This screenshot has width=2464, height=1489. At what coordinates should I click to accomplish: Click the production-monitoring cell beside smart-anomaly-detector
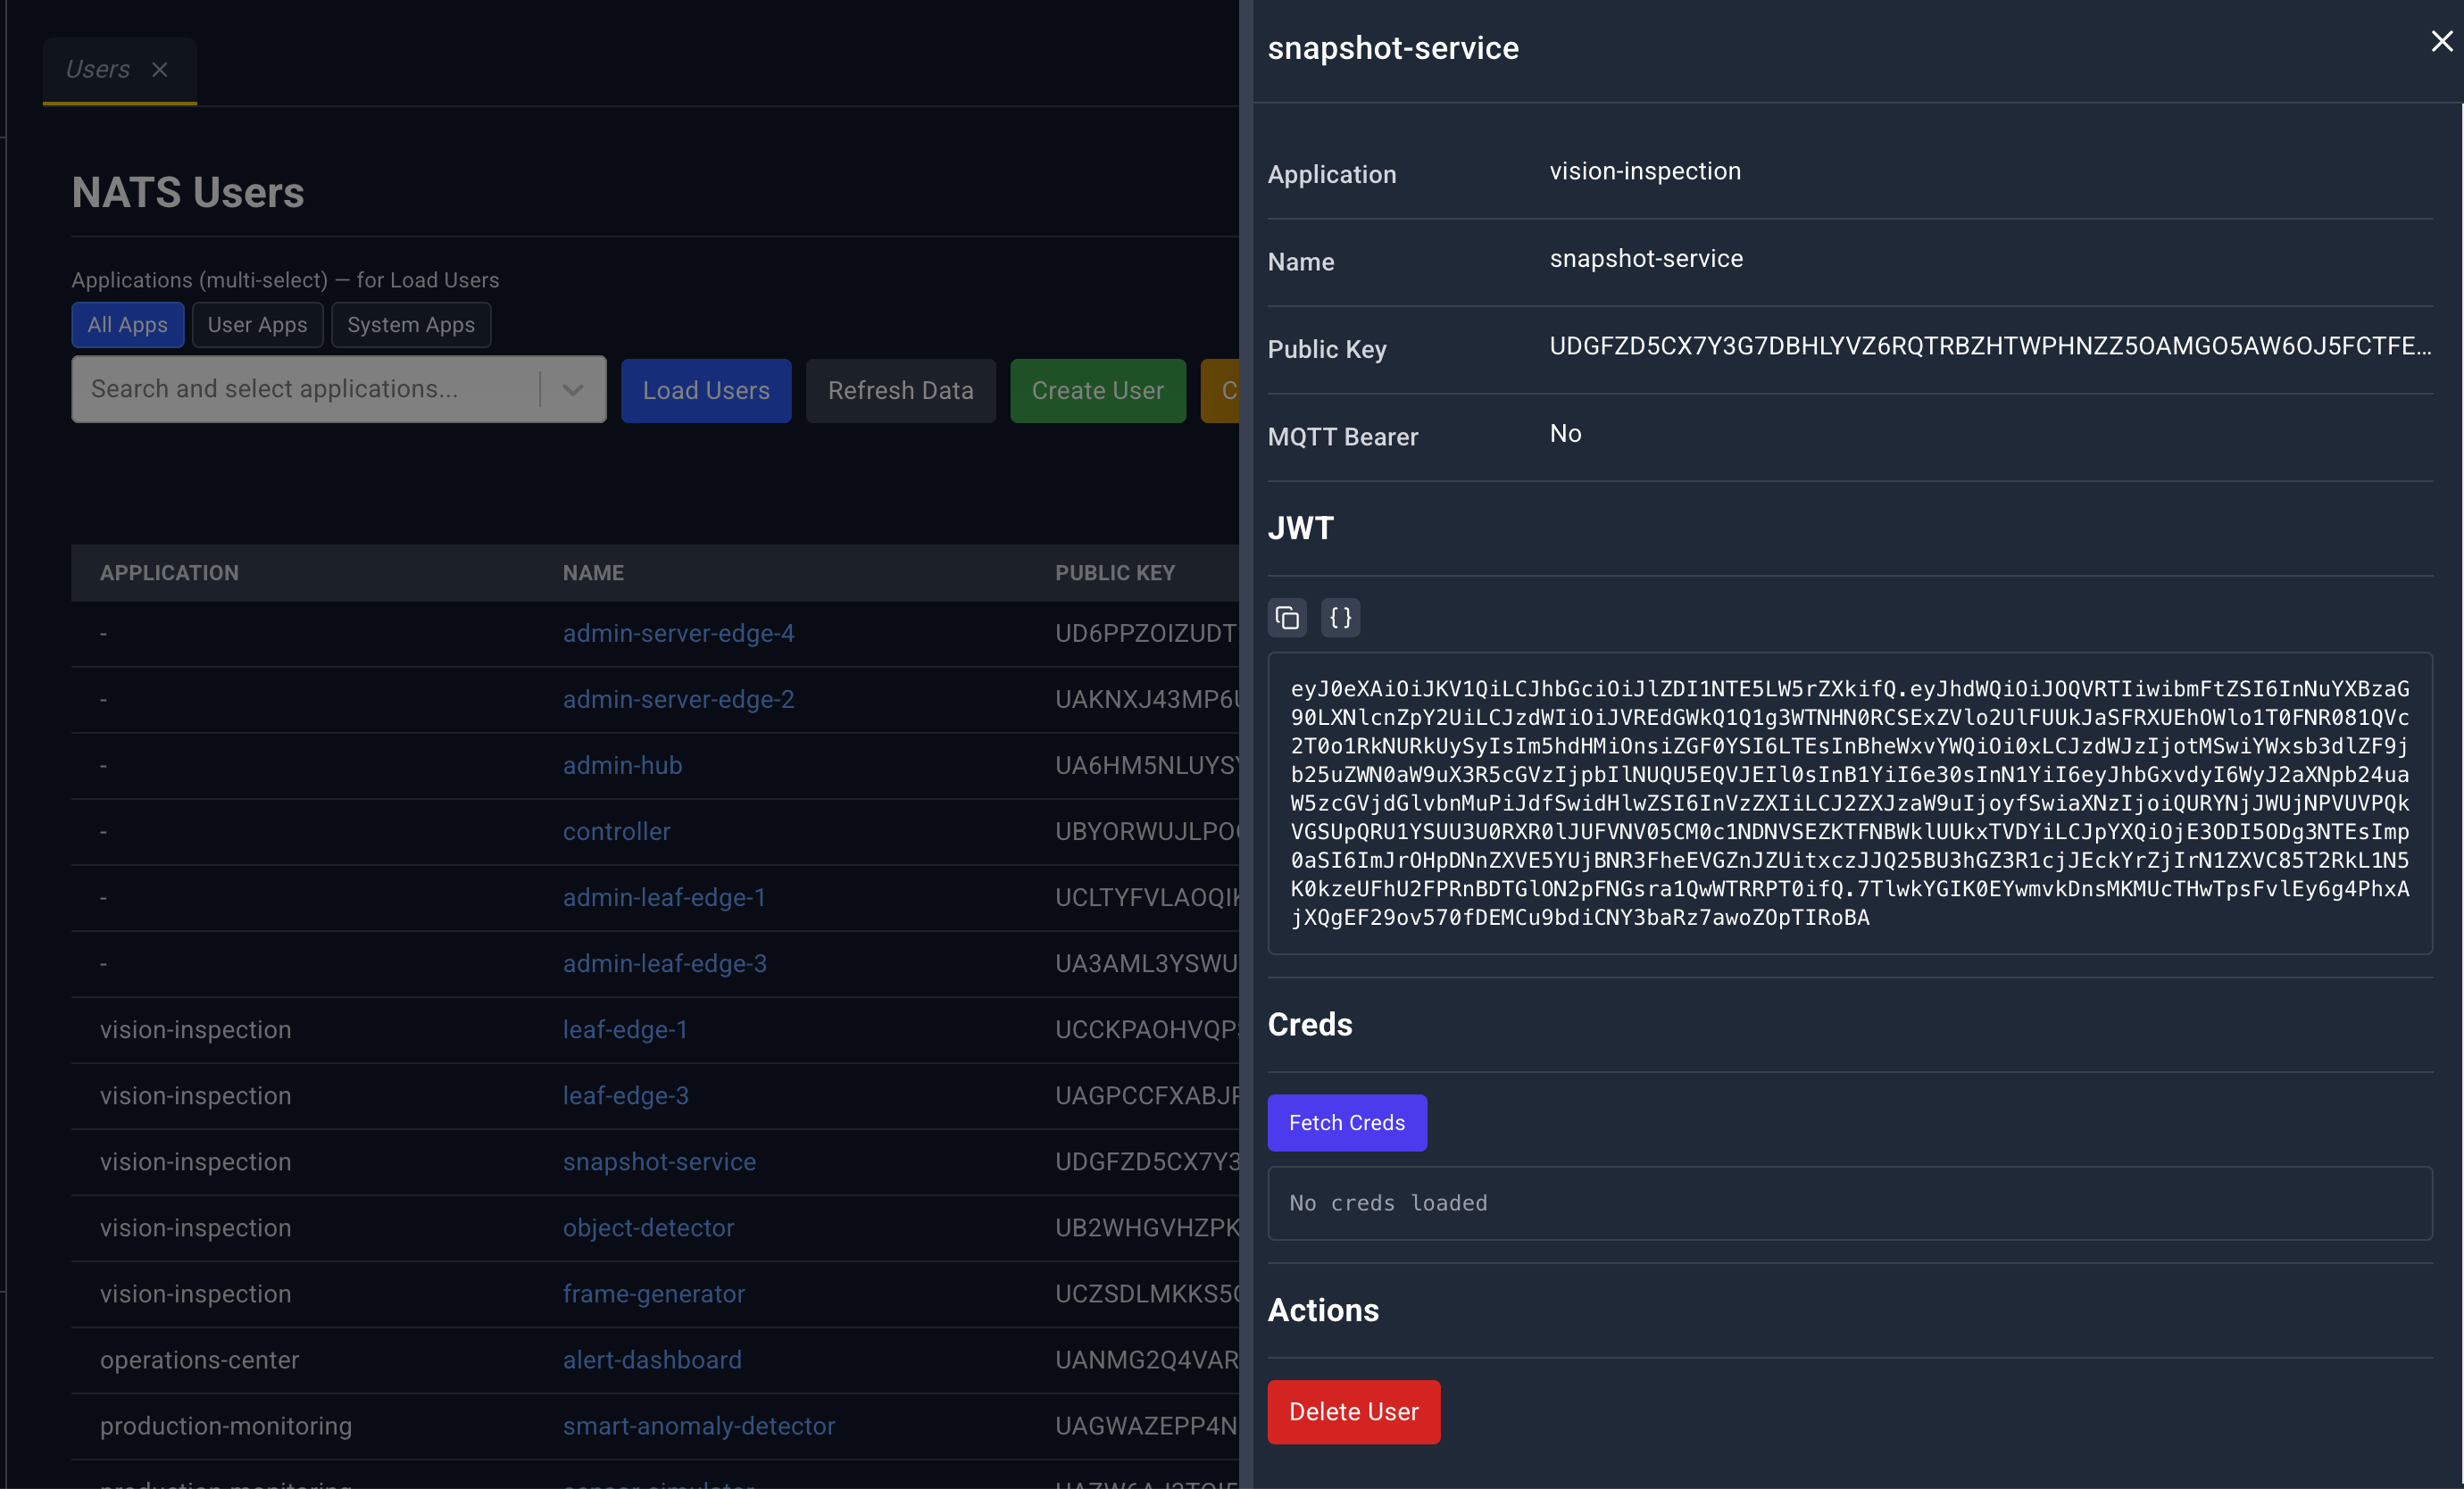(x=226, y=1425)
